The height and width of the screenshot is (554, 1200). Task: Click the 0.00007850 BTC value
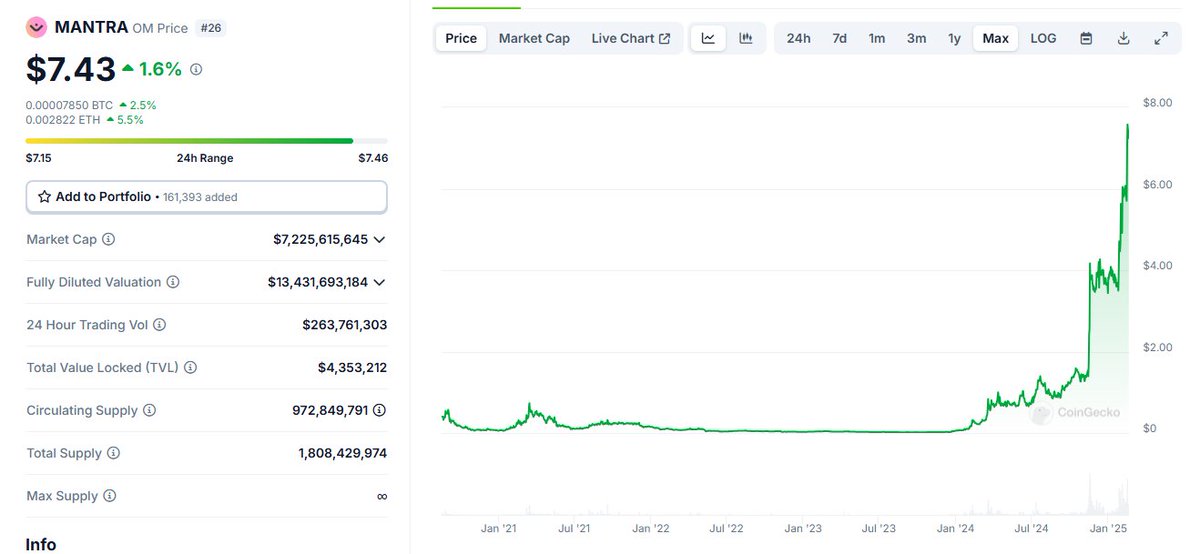[x=69, y=105]
